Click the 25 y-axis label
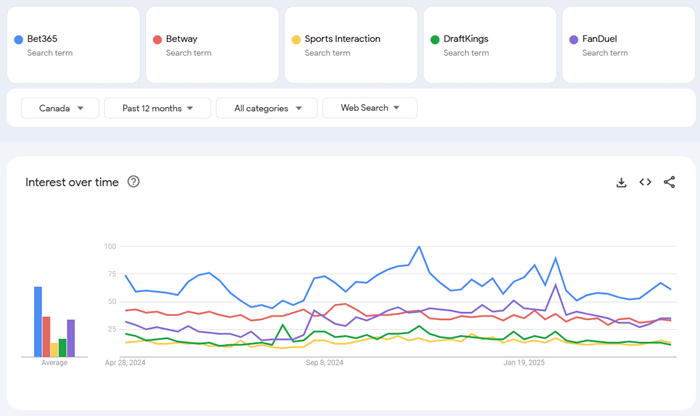Viewport: 700px width, 416px height. click(x=112, y=329)
